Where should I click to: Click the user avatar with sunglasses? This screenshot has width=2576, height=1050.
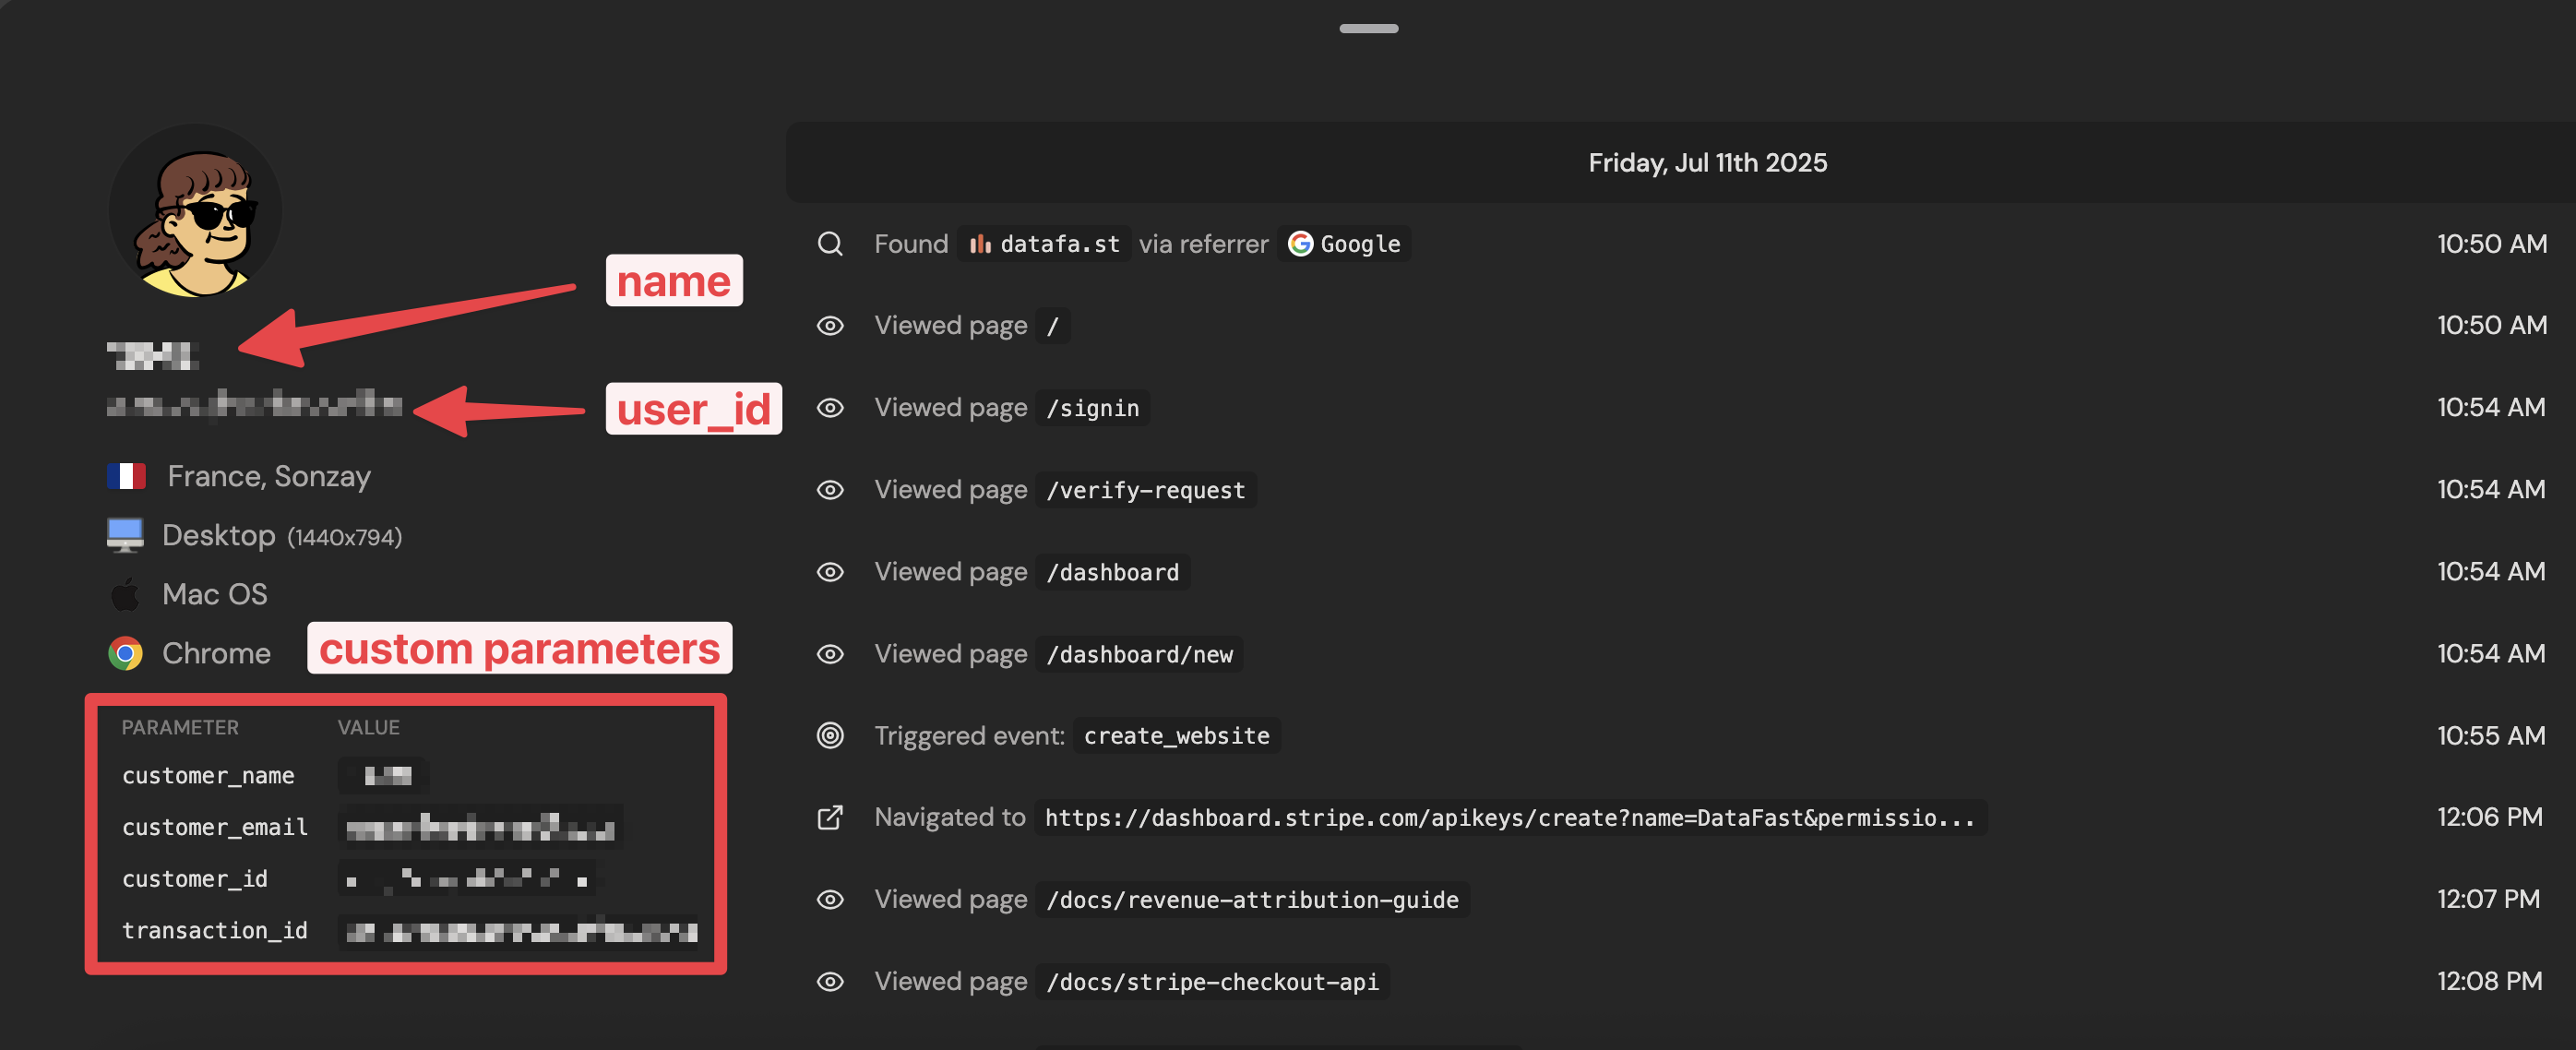[196, 211]
